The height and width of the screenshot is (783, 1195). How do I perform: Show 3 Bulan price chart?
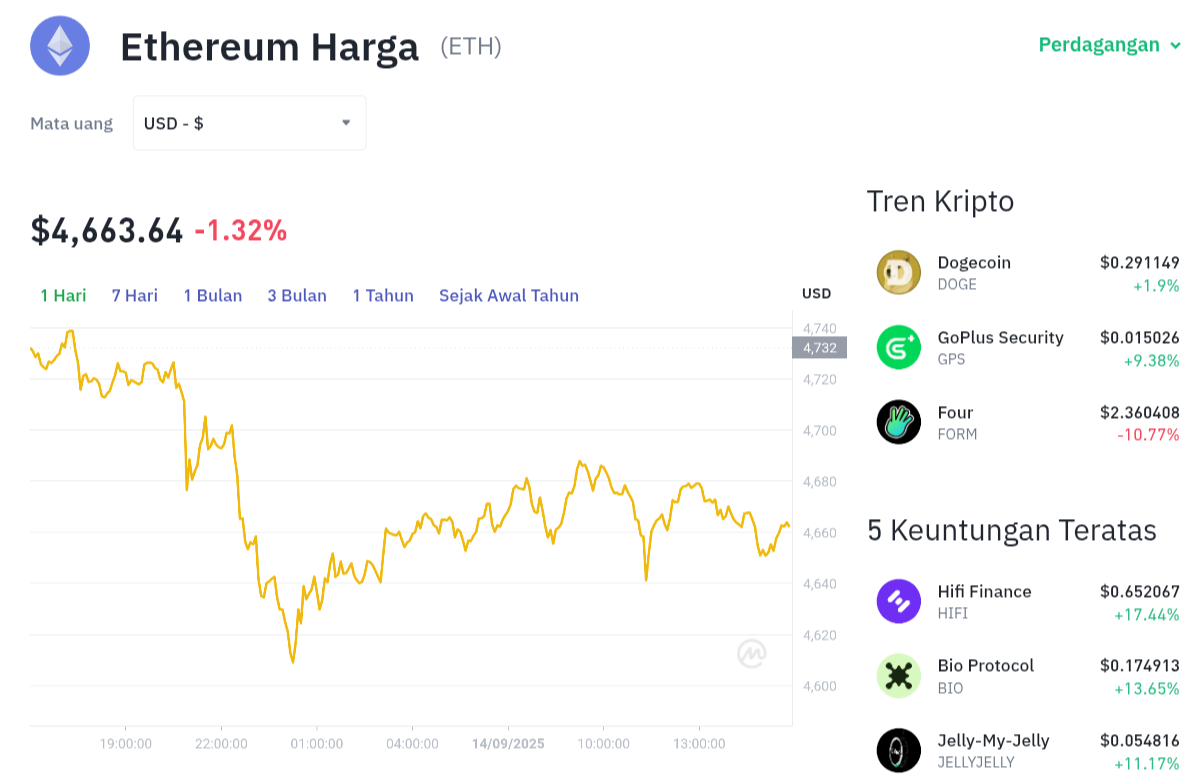tap(297, 295)
